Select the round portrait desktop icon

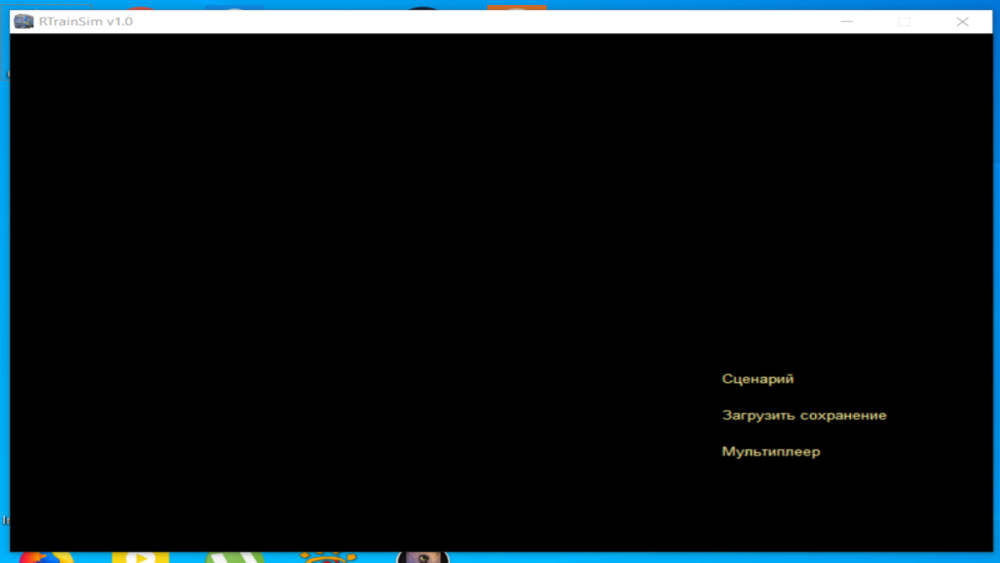click(422, 557)
